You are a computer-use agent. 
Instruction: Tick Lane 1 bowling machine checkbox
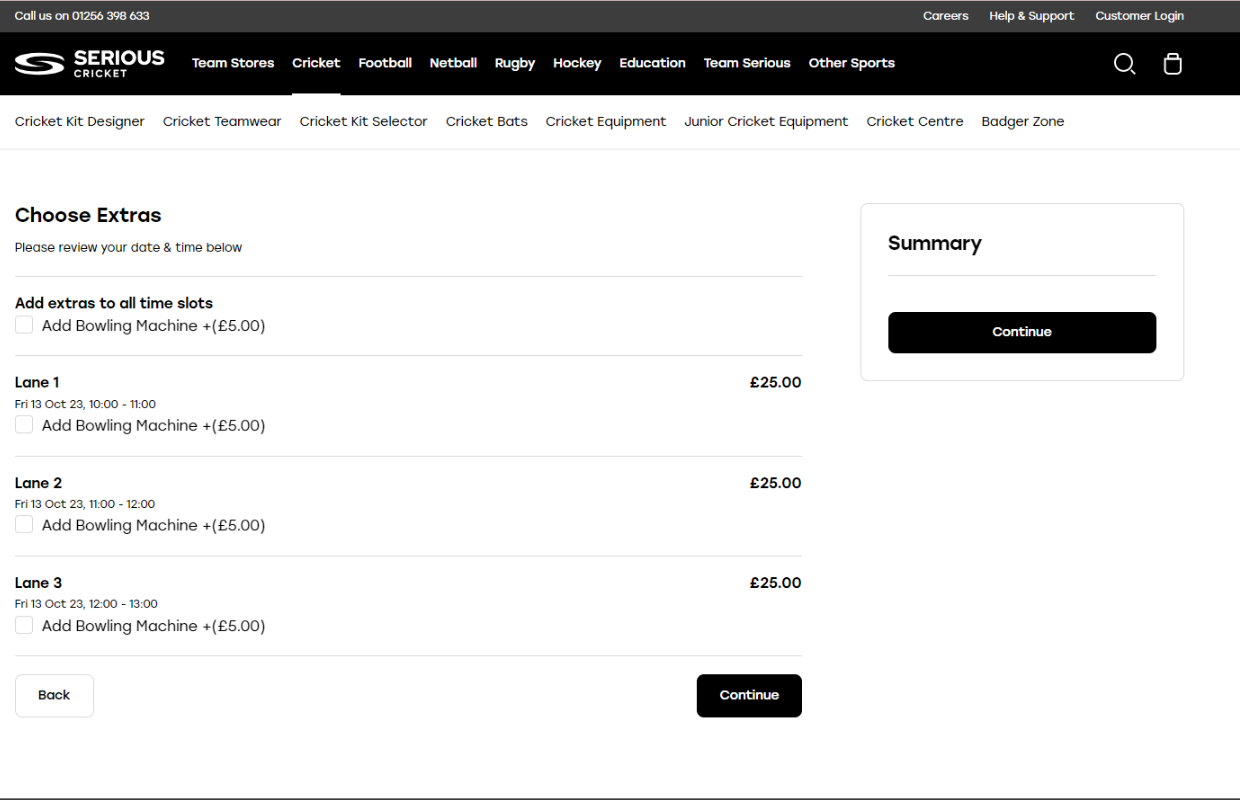[24, 425]
